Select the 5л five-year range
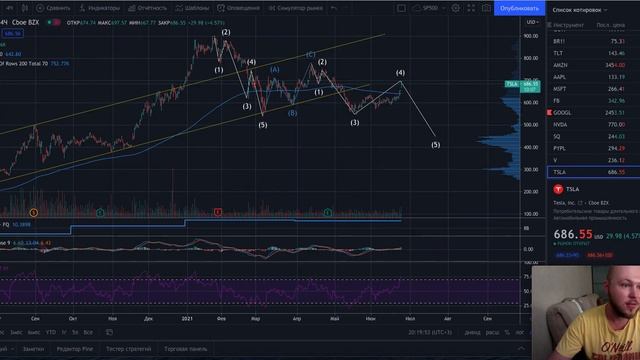The width and height of the screenshot is (640, 360). point(75,332)
